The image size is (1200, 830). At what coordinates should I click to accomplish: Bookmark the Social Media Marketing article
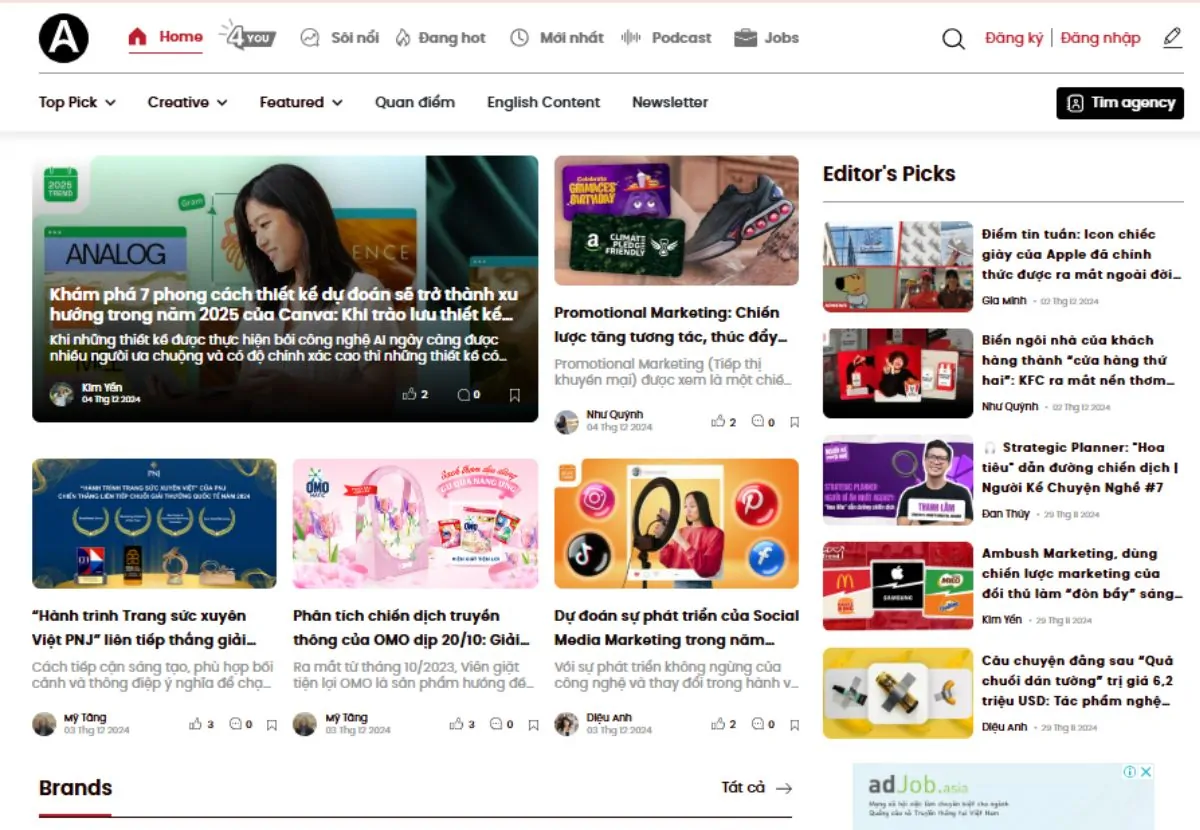coord(794,725)
